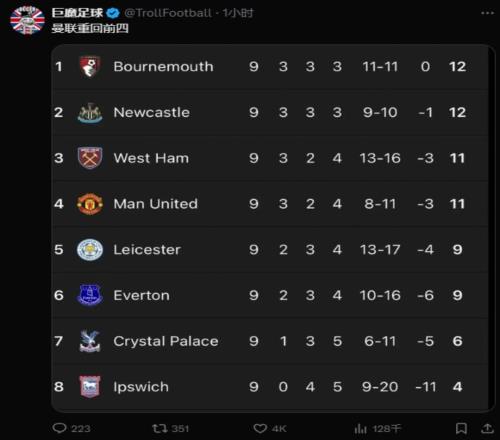Click the Ipswich club crest
The height and width of the screenshot is (440, 500).
point(90,387)
